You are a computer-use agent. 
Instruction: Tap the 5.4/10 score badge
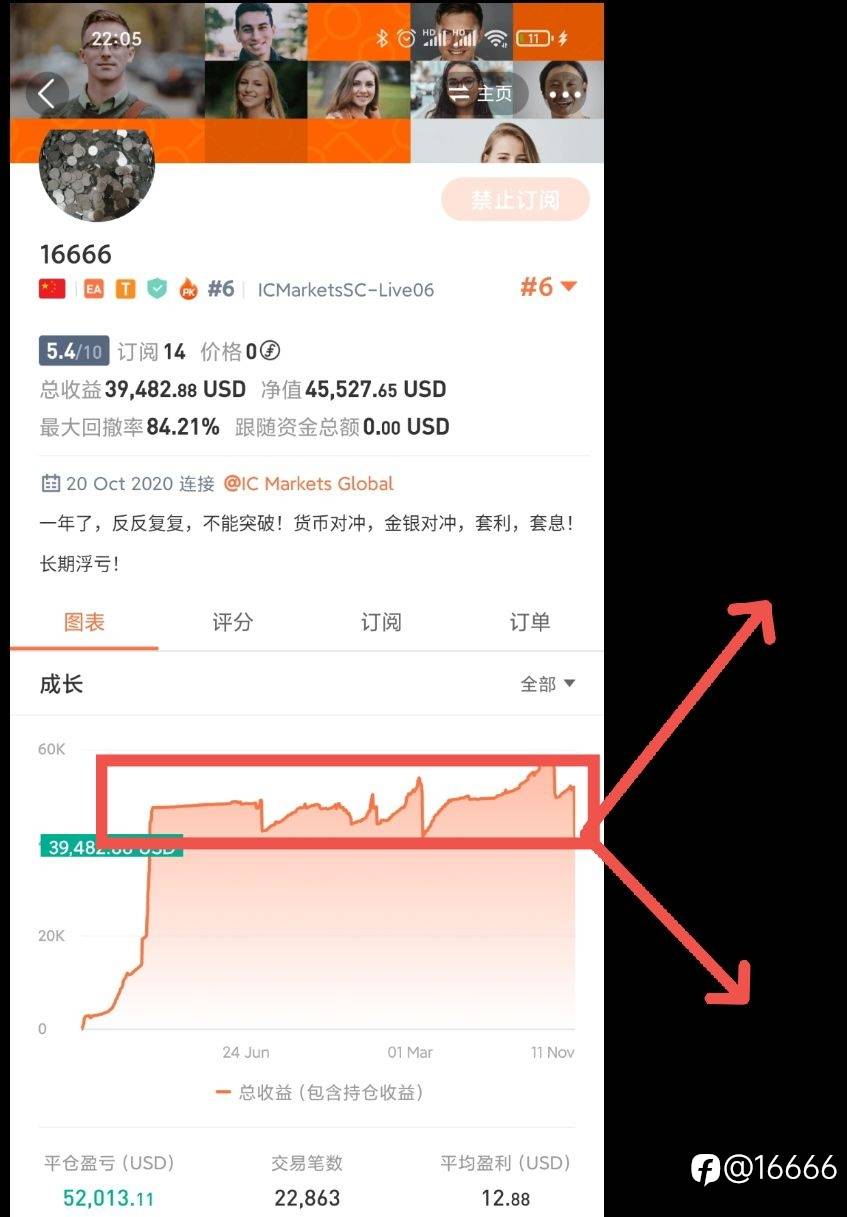[74, 351]
